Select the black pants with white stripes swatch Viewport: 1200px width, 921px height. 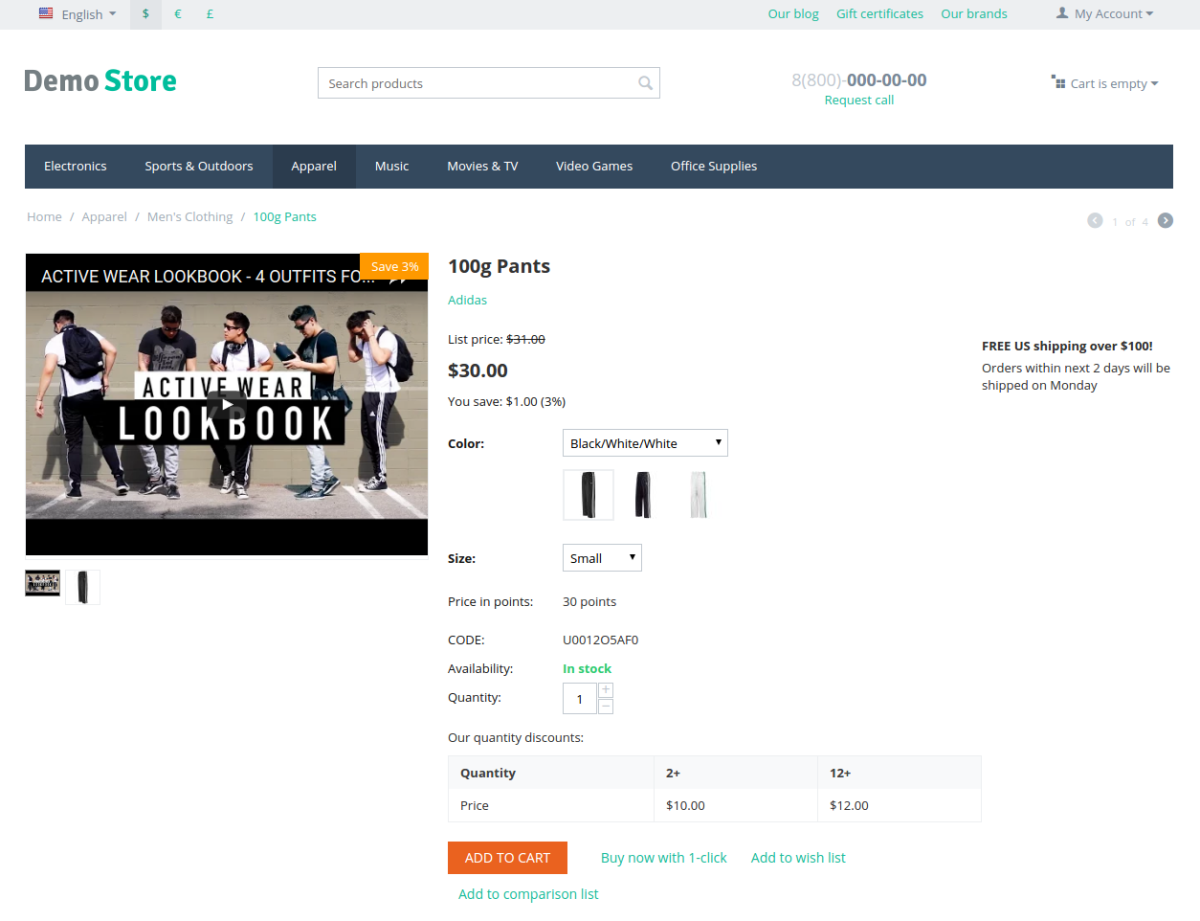588,495
